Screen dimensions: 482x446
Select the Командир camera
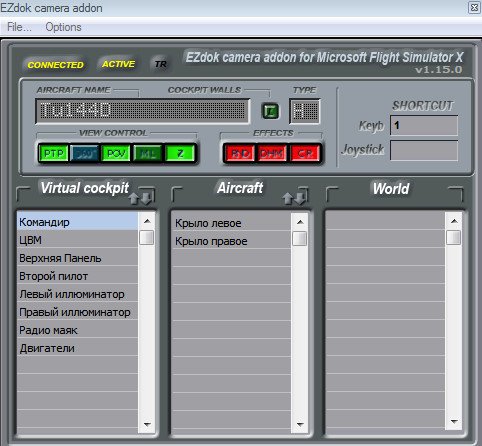pos(77,222)
